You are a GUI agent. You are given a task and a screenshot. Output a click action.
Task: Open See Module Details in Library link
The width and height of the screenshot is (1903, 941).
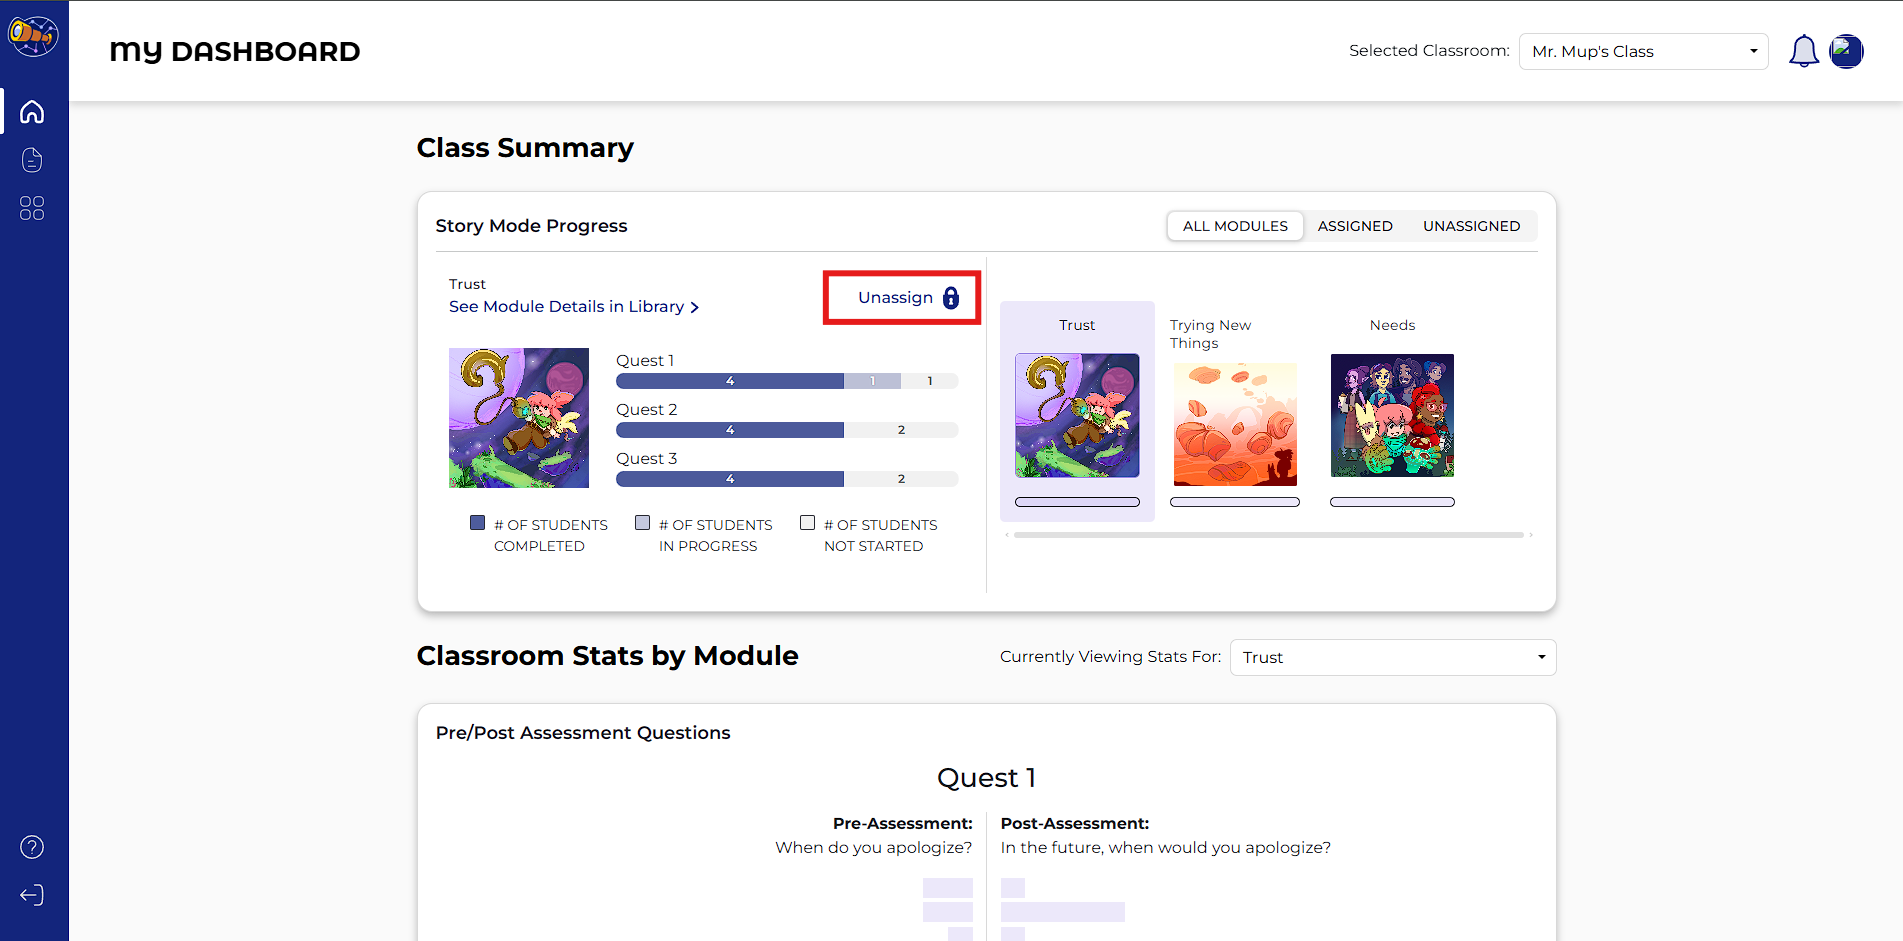click(x=573, y=307)
